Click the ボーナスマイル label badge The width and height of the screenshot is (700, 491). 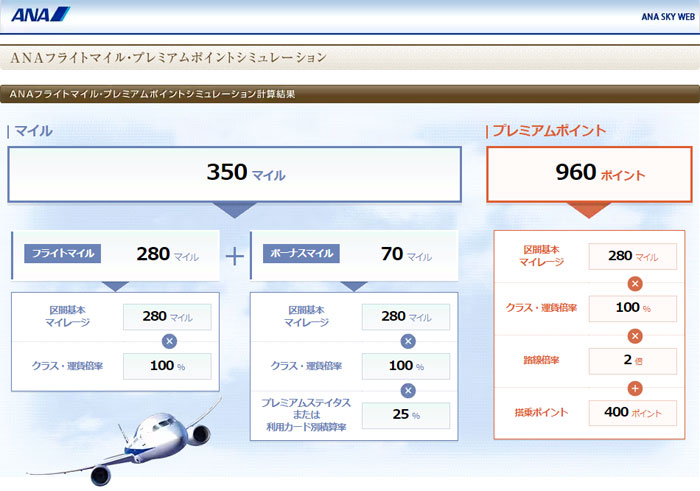[301, 254]
